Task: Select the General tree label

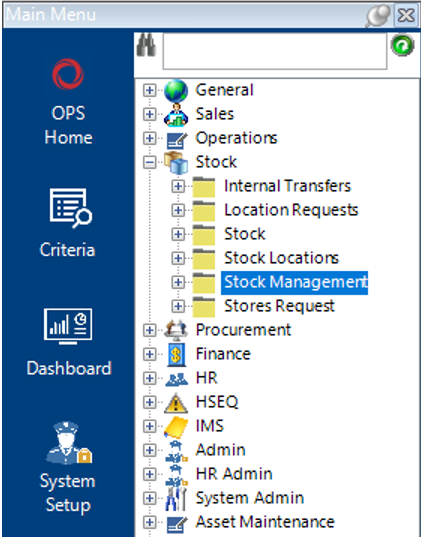Action: tap(224, 90)
